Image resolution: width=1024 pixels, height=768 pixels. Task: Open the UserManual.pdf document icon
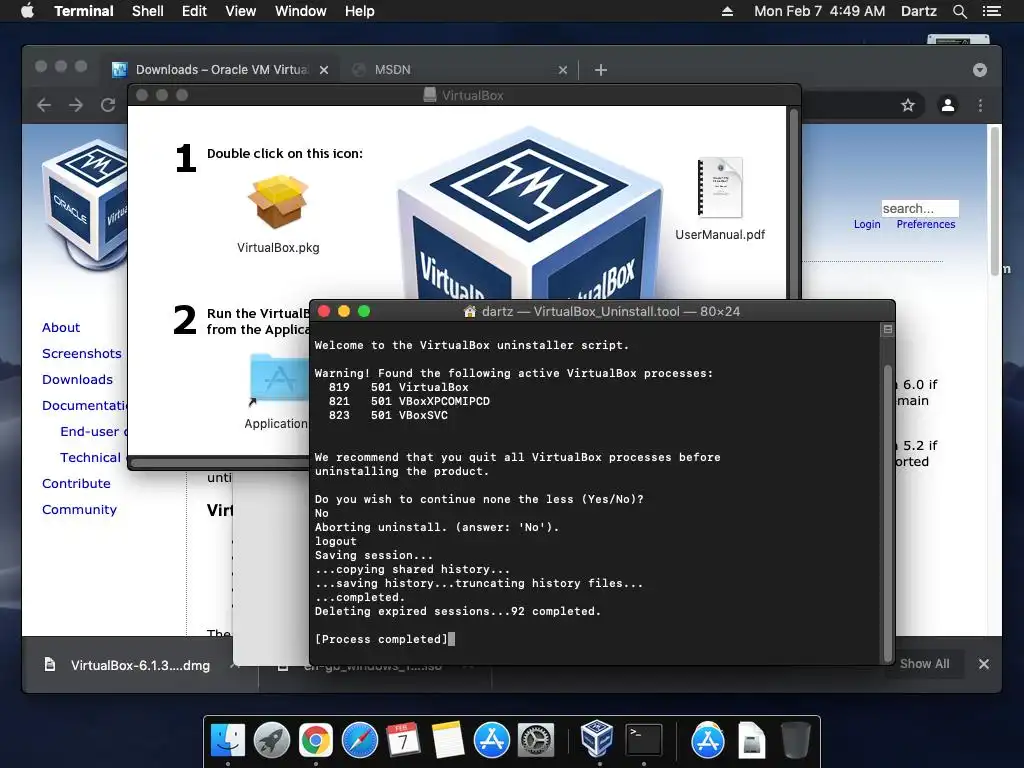pos(720,187)
